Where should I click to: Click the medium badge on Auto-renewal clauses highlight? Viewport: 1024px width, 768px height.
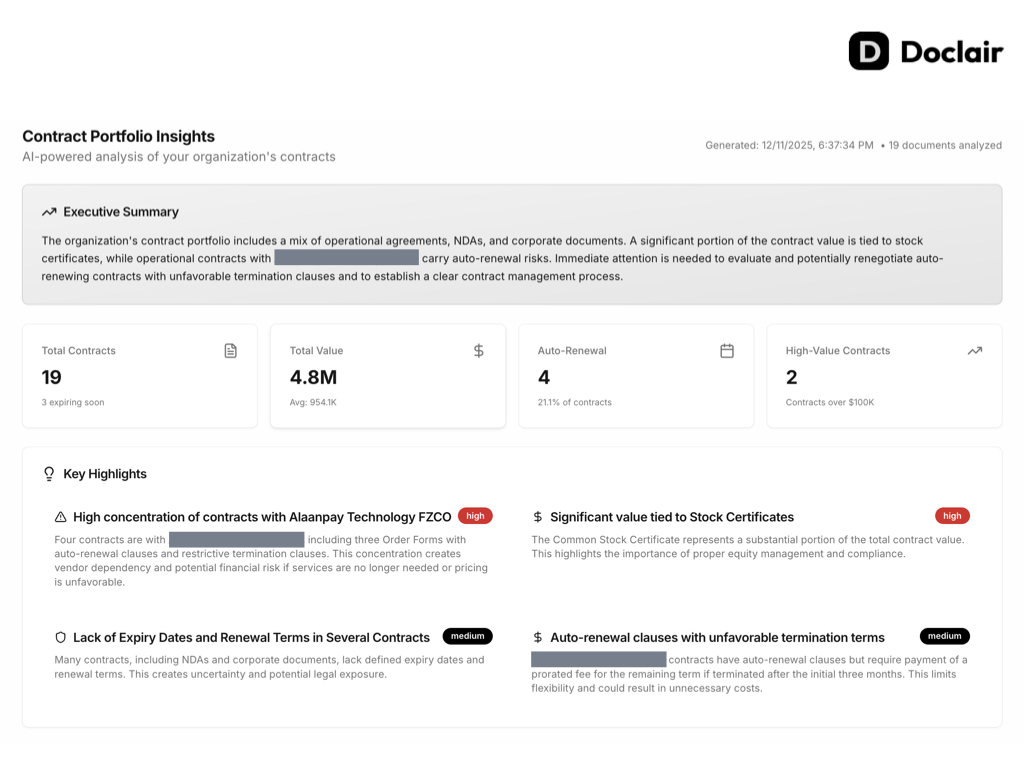(944, 636)
